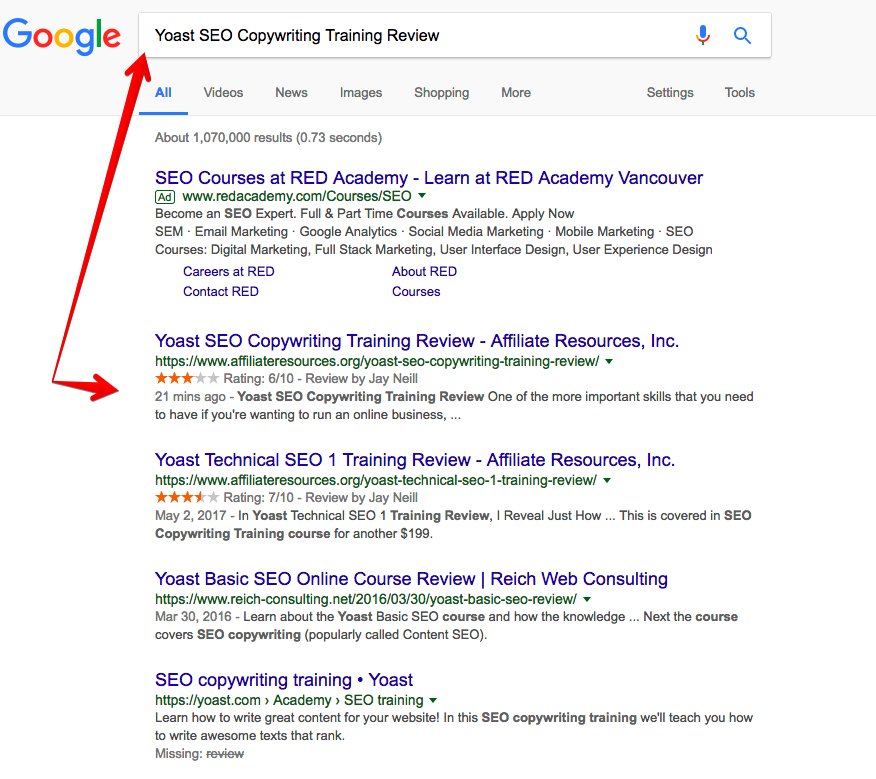The width and height of the screenshot is (876, 779).
Task: Expand arrow beside yoast.com Academy breadcrumb
Action: 433,700
